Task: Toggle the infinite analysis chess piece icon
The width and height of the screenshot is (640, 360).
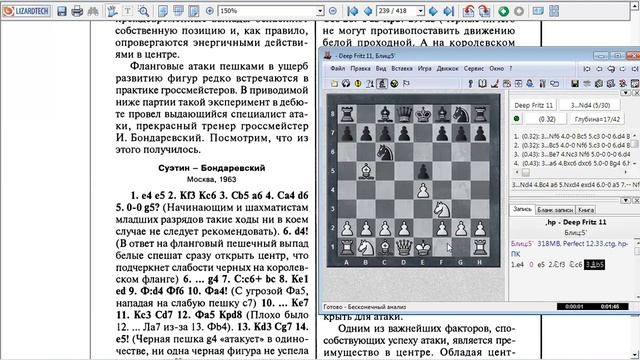Action: (382, 84)
